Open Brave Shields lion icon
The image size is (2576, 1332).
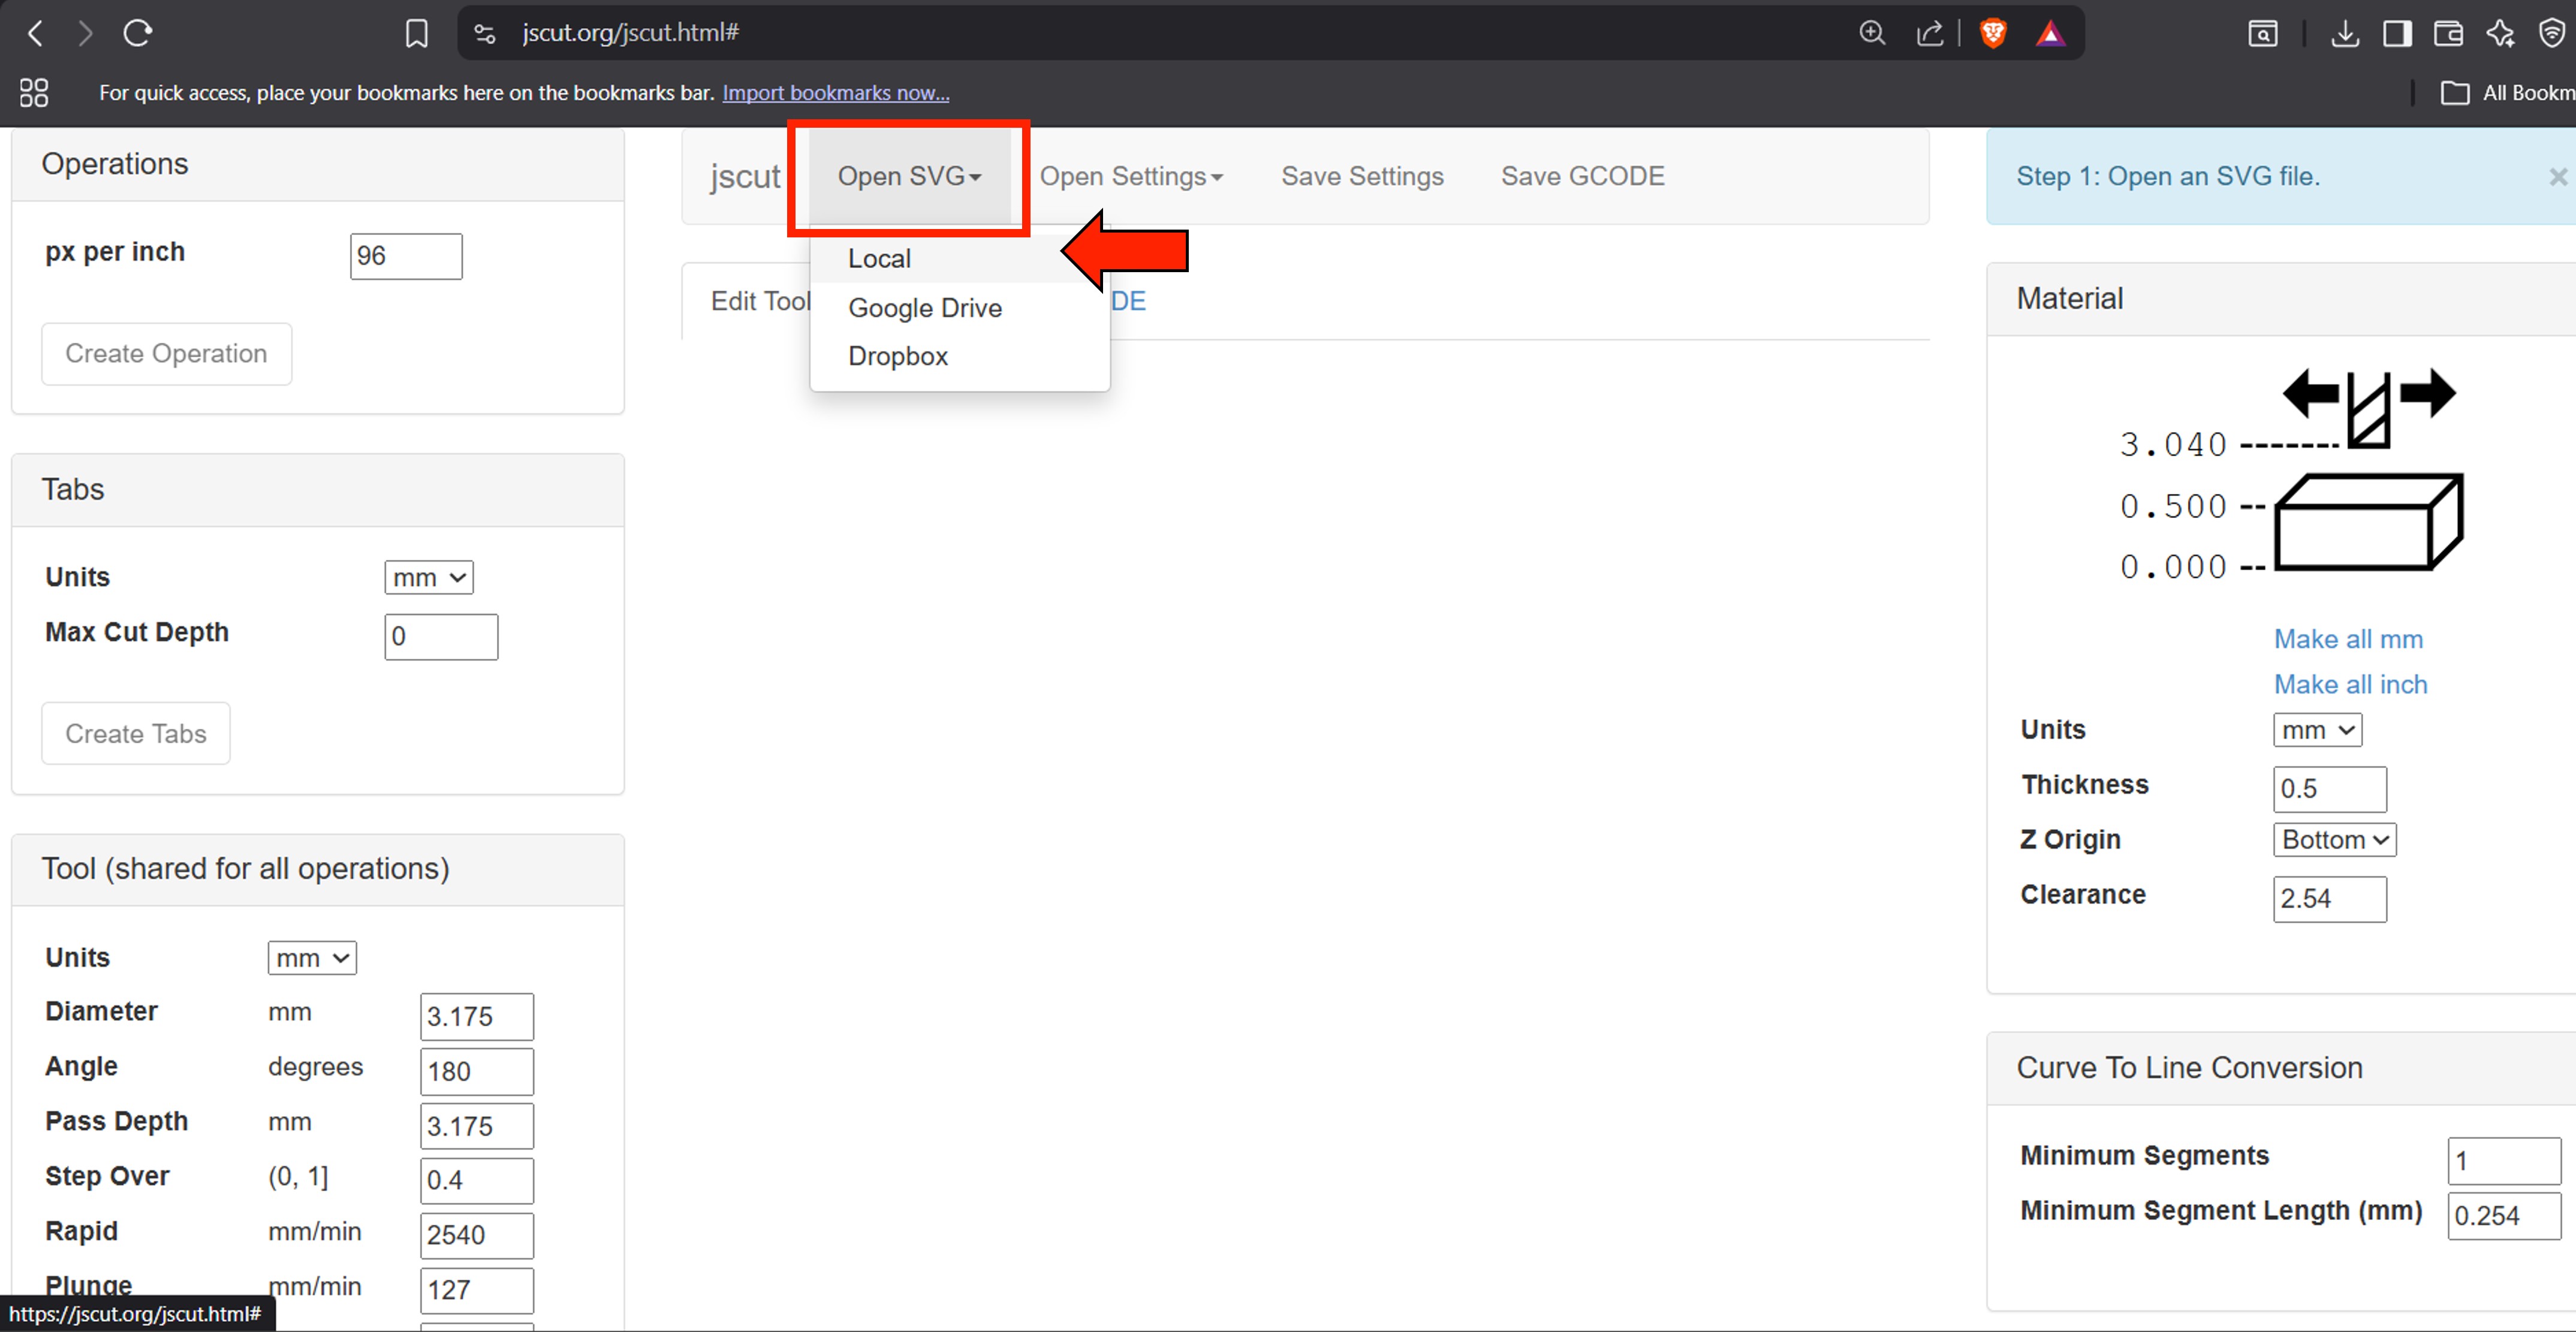pyautogui.click(x=1992, y=33)
